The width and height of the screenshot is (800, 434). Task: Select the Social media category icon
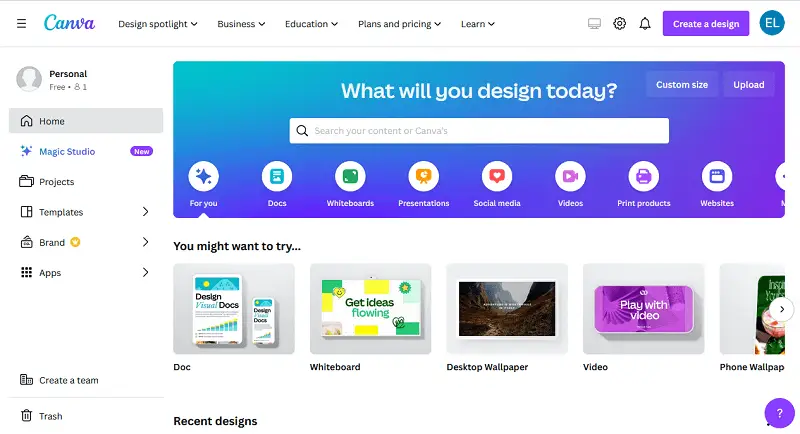click(497, 176)
